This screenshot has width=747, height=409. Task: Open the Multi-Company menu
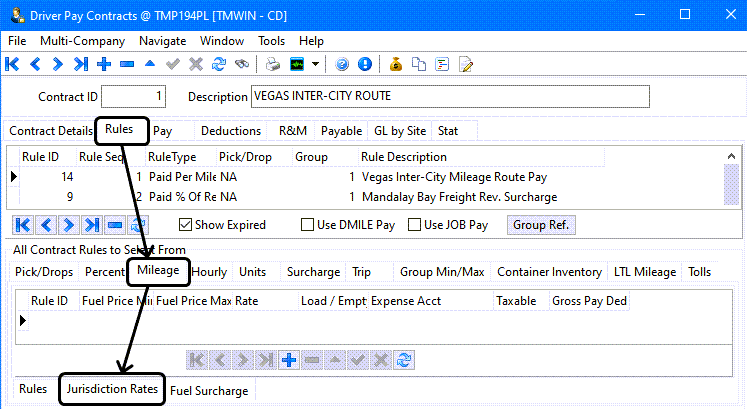tap(82, 41)
